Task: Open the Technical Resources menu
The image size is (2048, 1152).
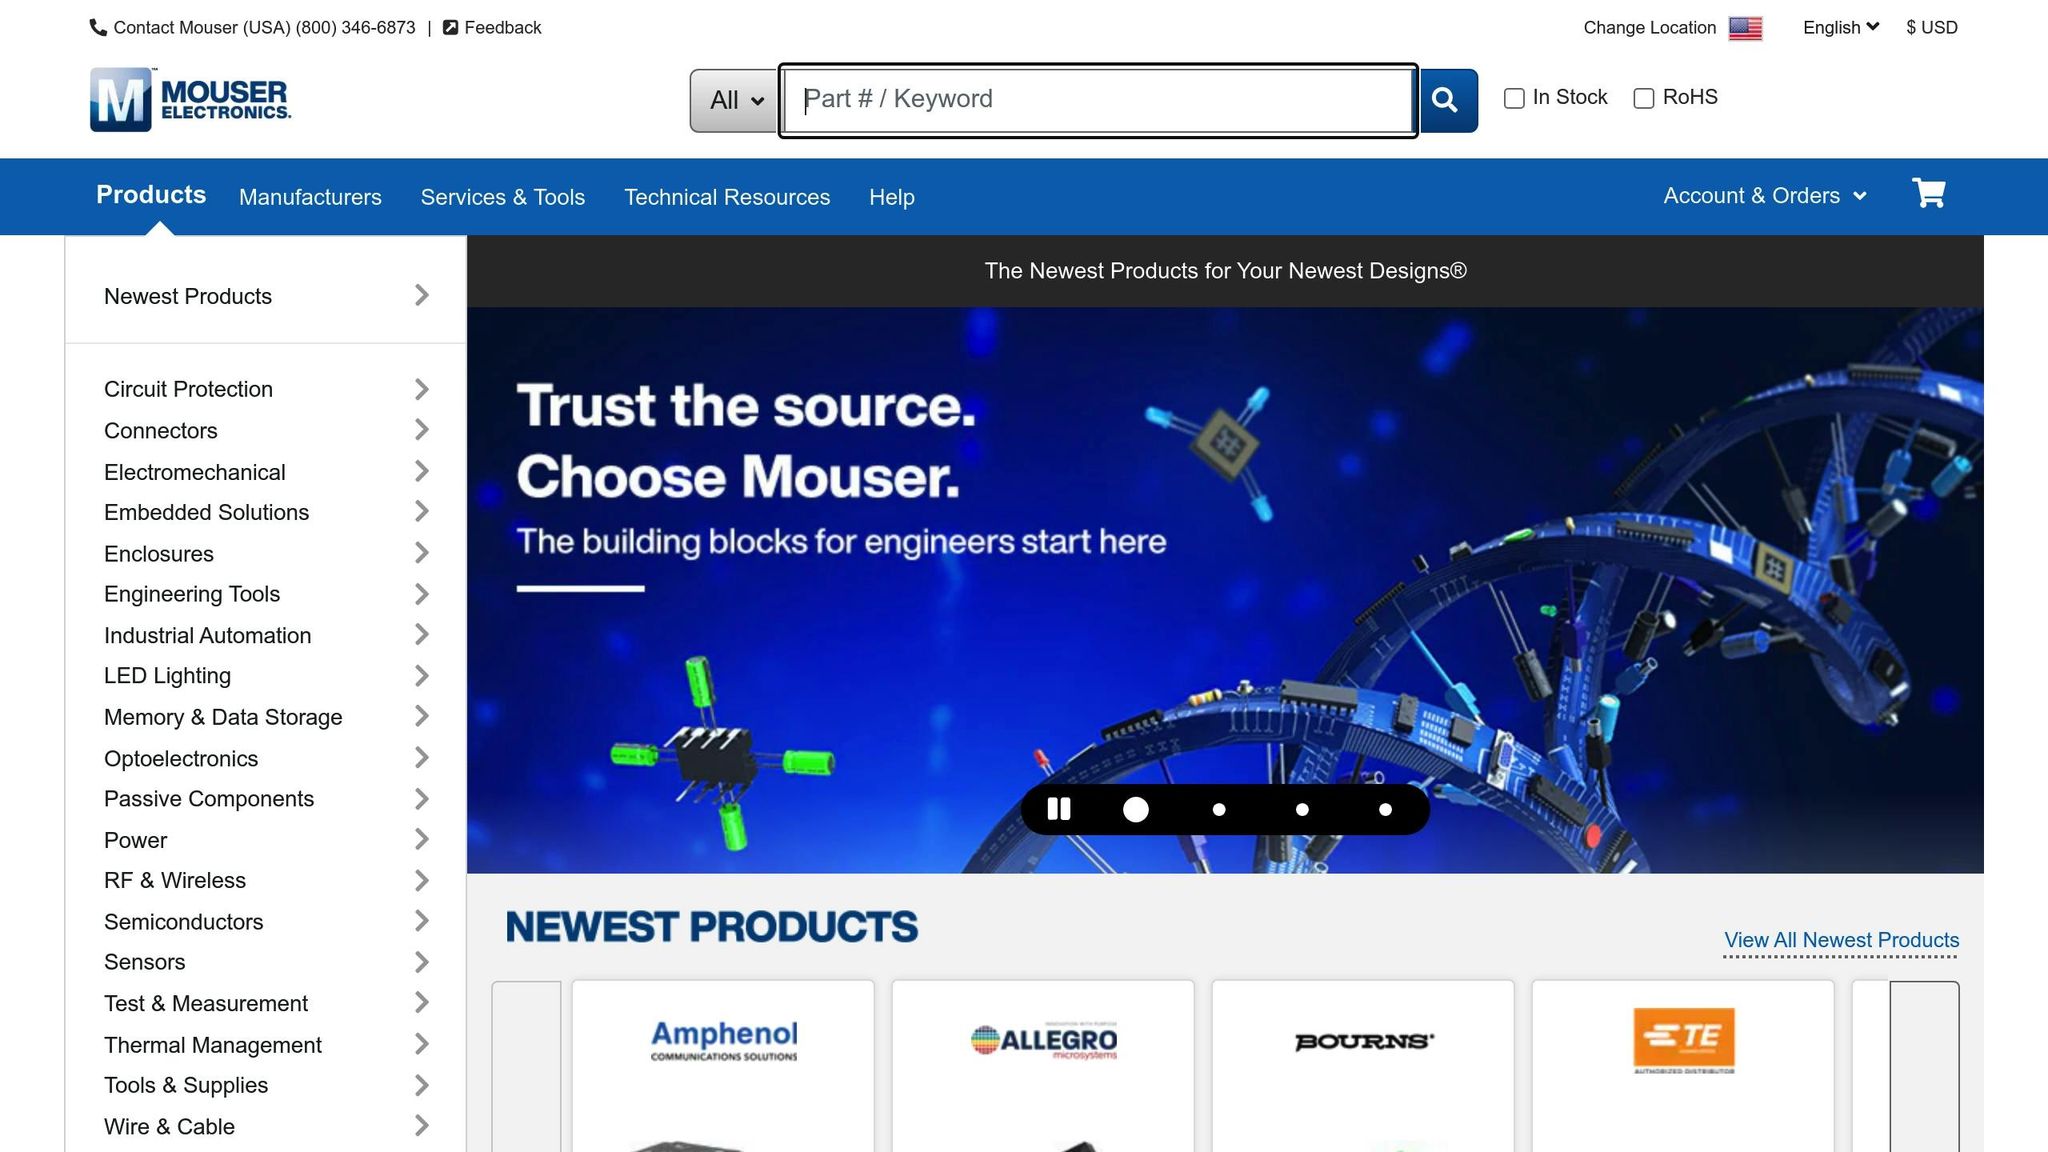Action: pos(727,197)
